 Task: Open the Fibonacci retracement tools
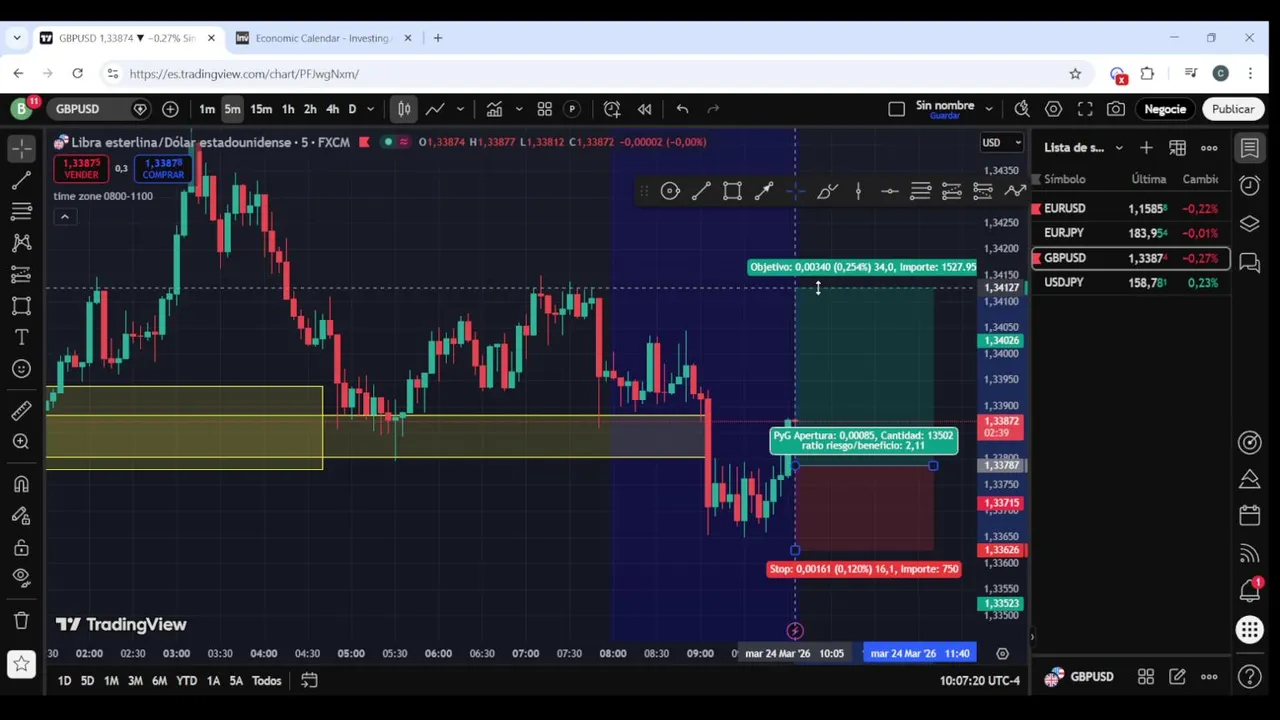(21, 211)
